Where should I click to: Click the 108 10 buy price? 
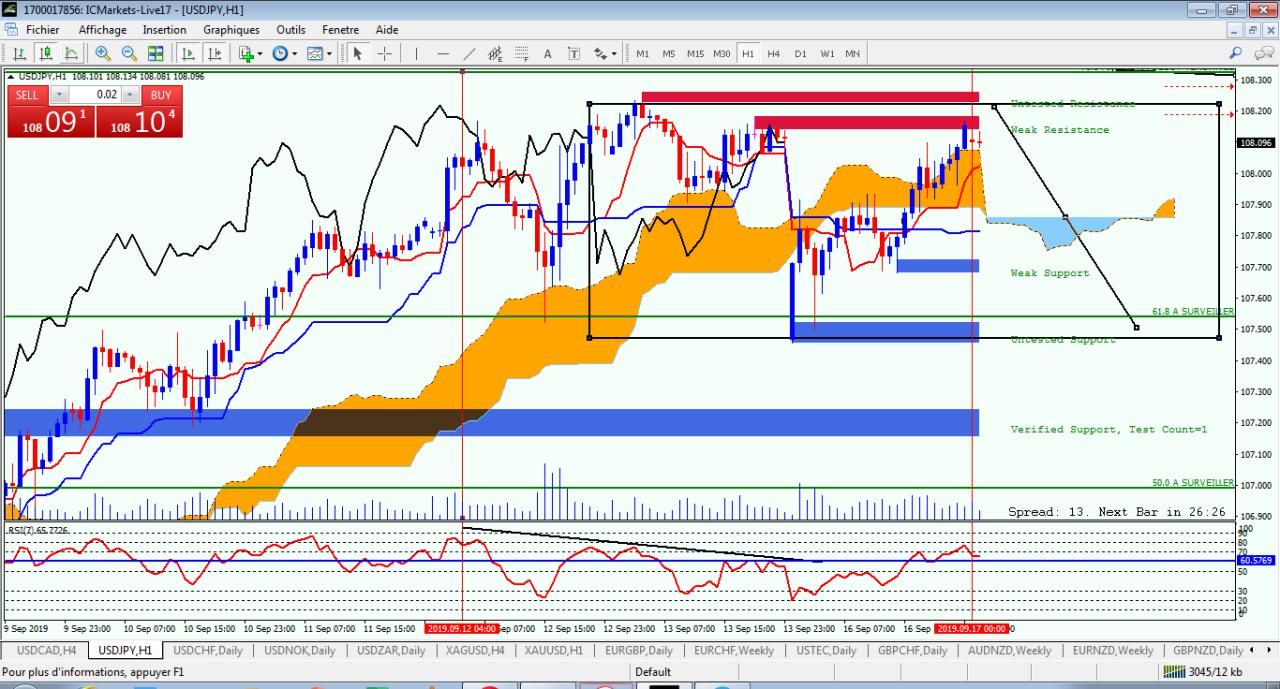[x=140, y=121]
